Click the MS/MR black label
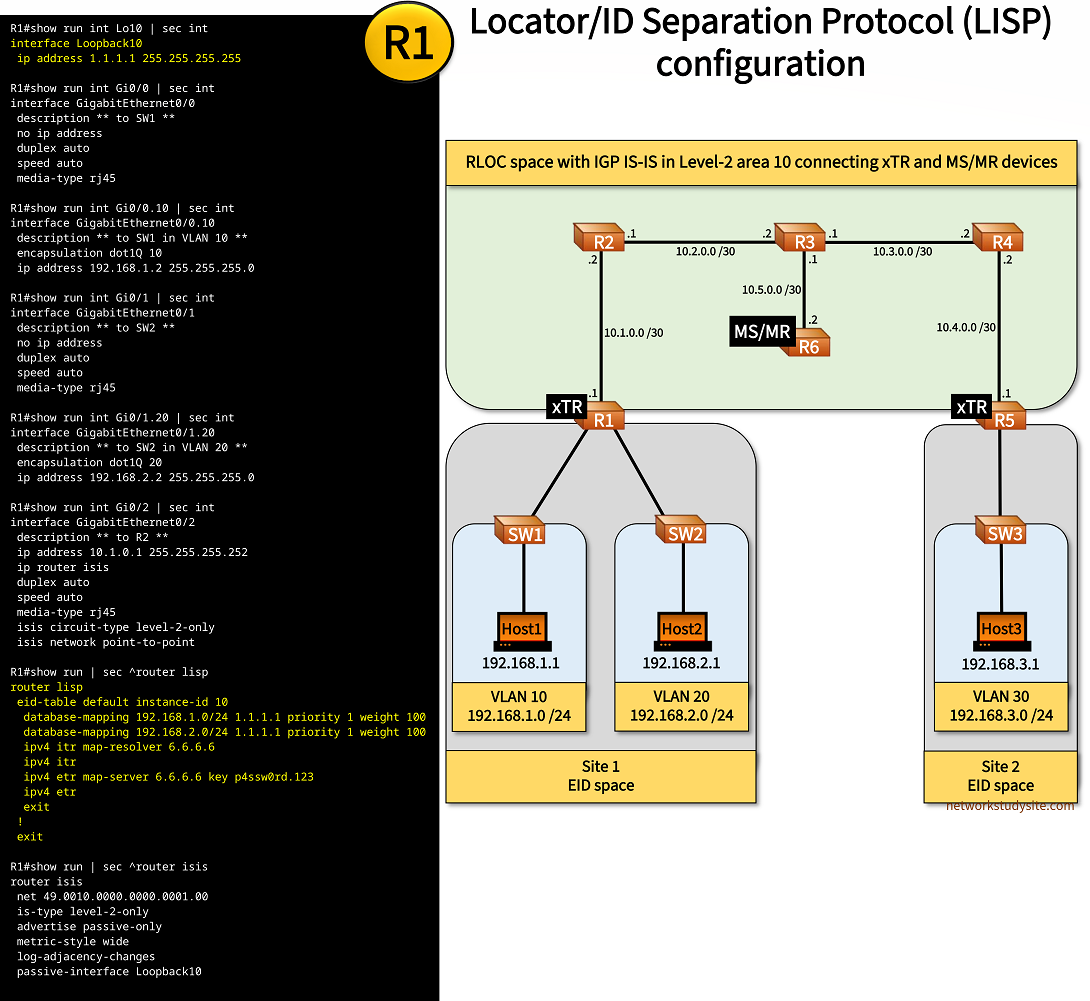The width and height of the screenshot is (1090, 1001). (x=762, y=331)
